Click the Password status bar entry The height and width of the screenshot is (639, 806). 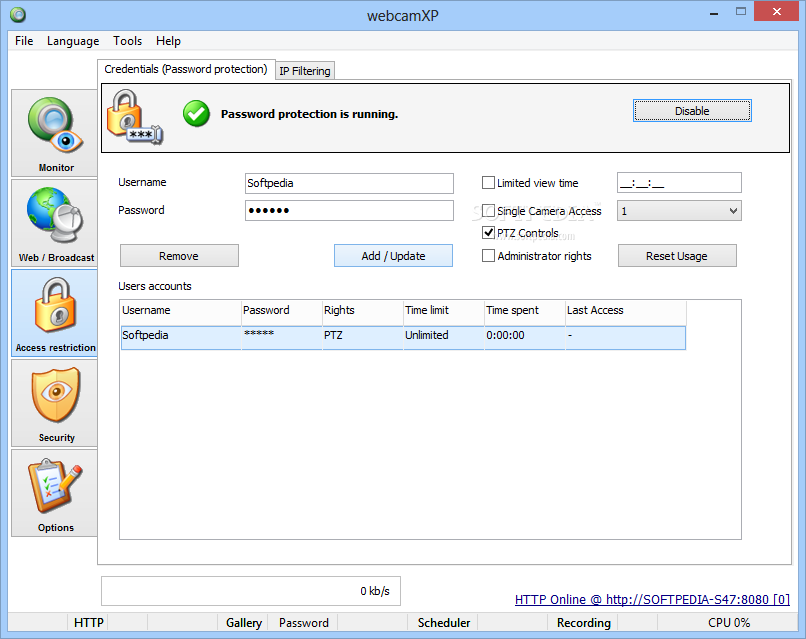(304, 623)
